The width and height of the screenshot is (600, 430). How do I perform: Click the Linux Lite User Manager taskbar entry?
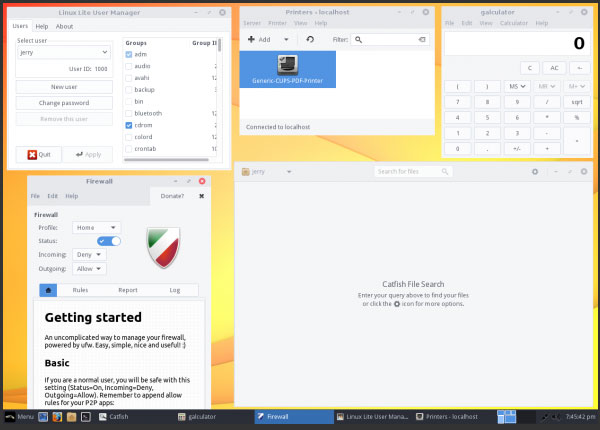pos(372,417)
